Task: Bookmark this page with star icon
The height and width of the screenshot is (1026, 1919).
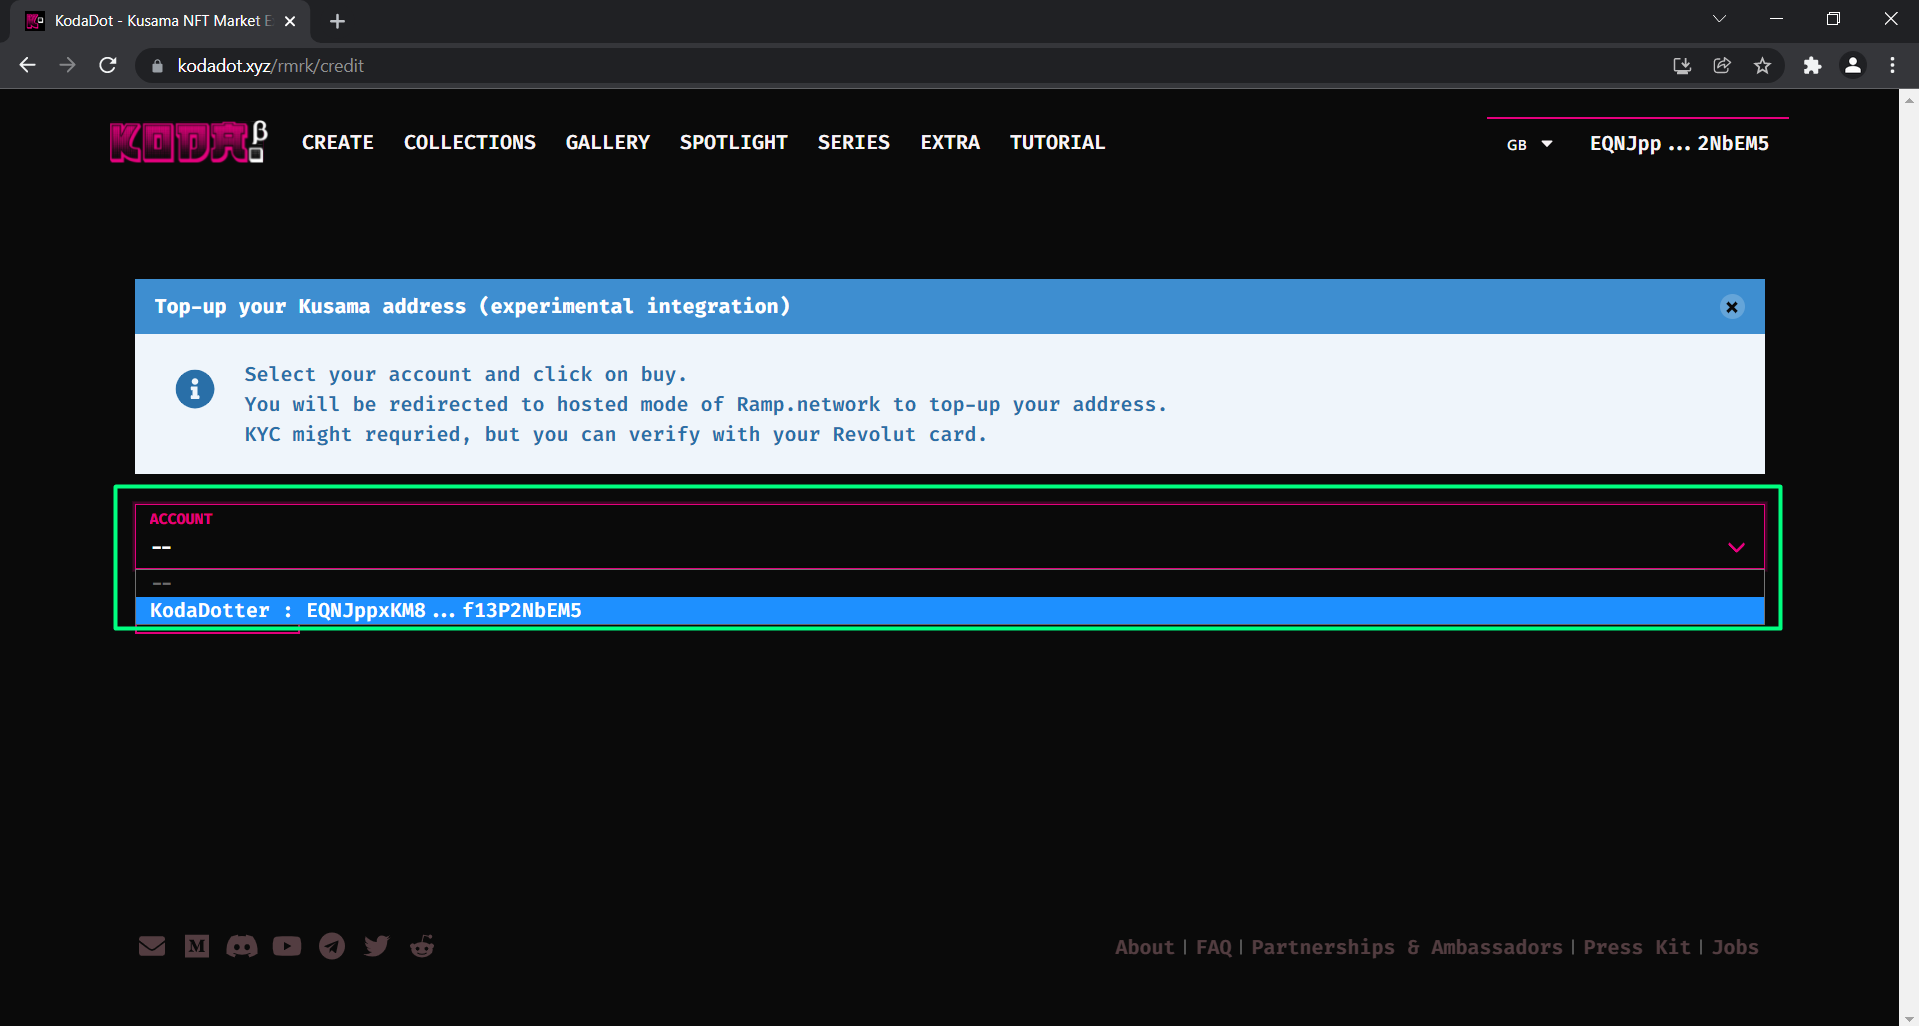Action: tap(1762, 66)
